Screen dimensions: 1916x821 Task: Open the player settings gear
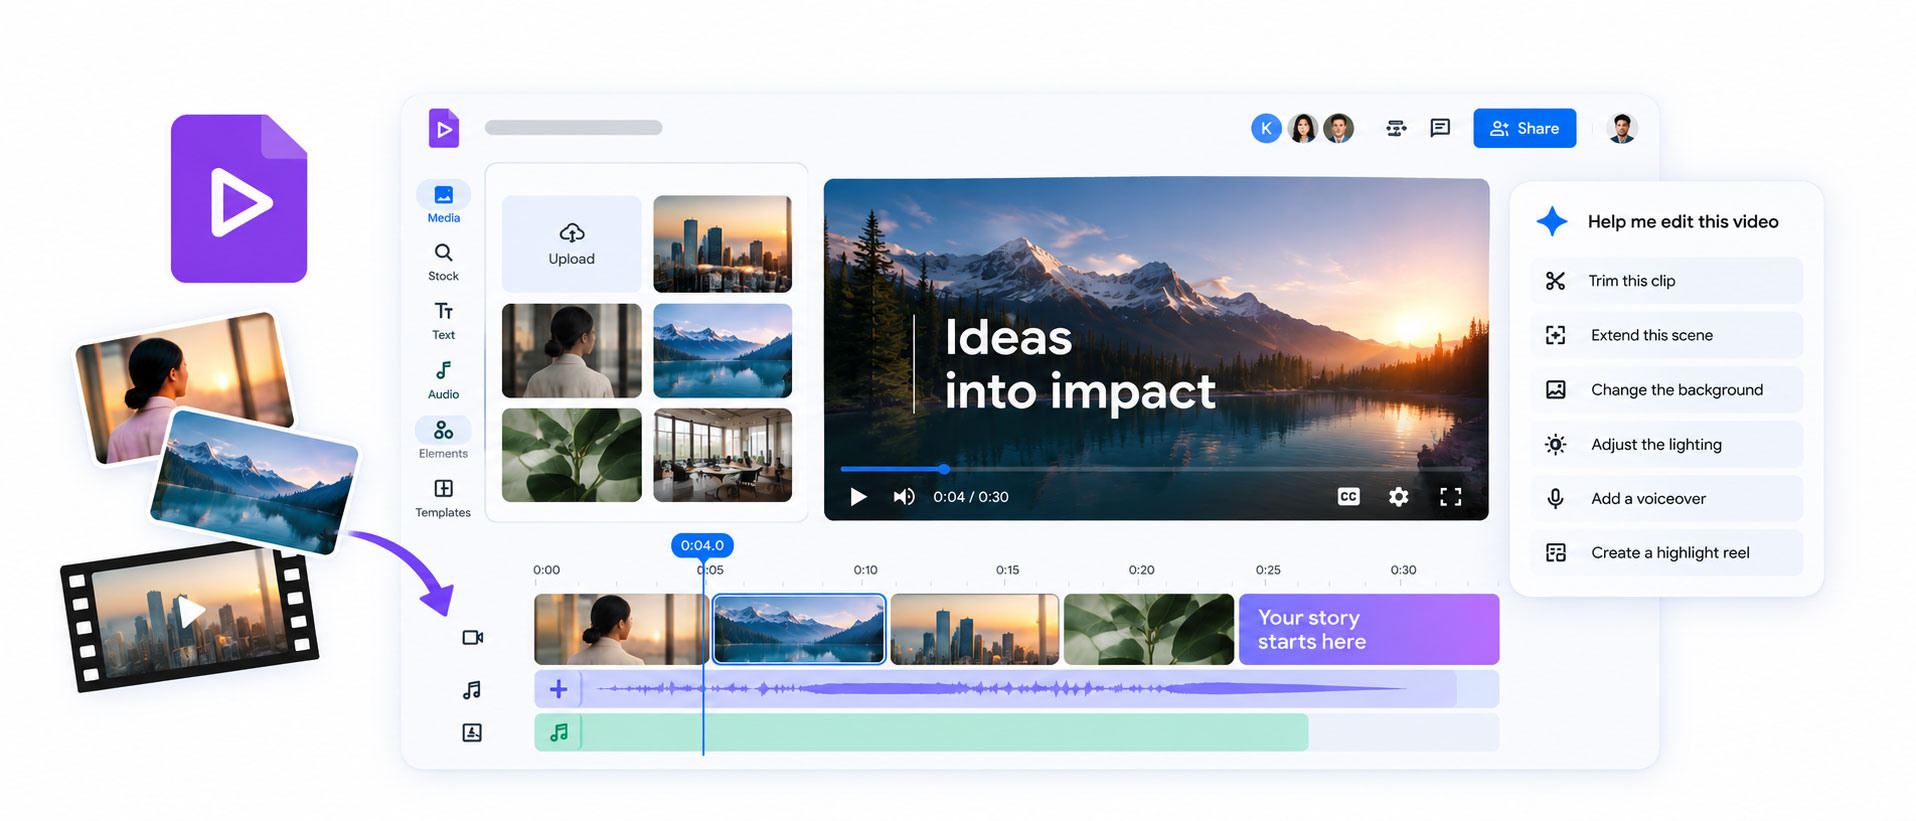coord(1398,497)
